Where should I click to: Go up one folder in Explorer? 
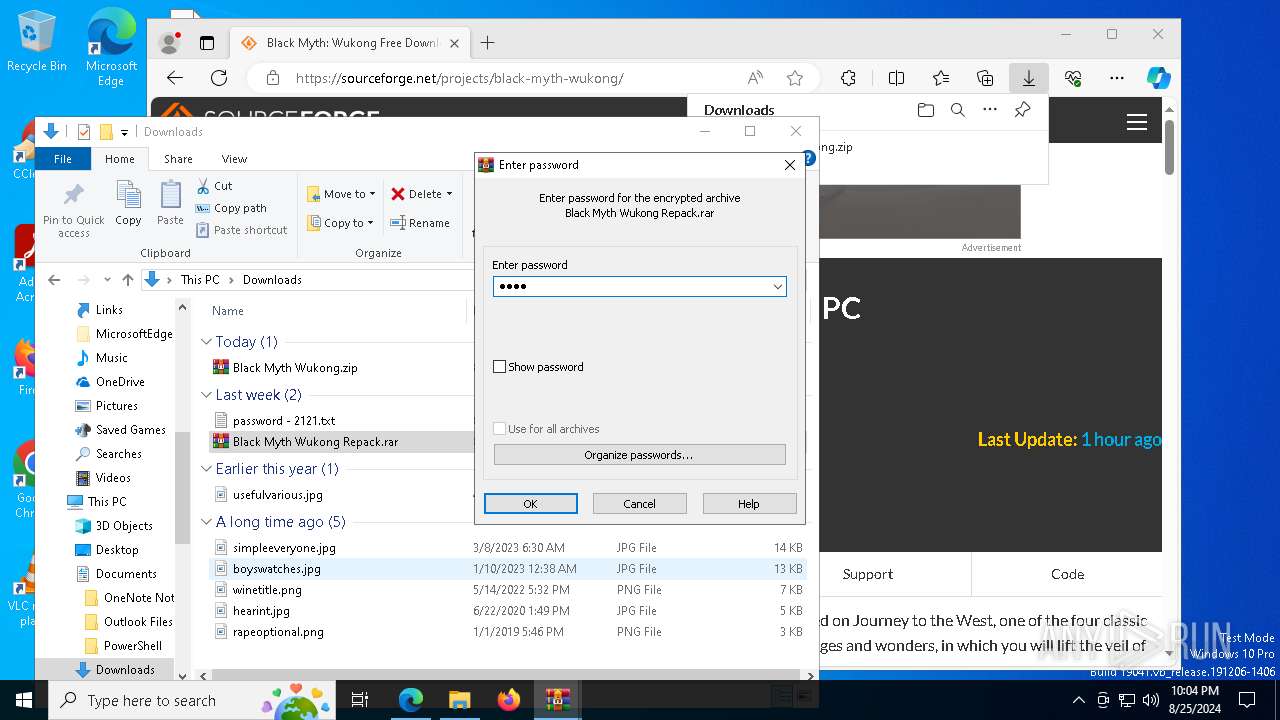(x=128, y=280)
